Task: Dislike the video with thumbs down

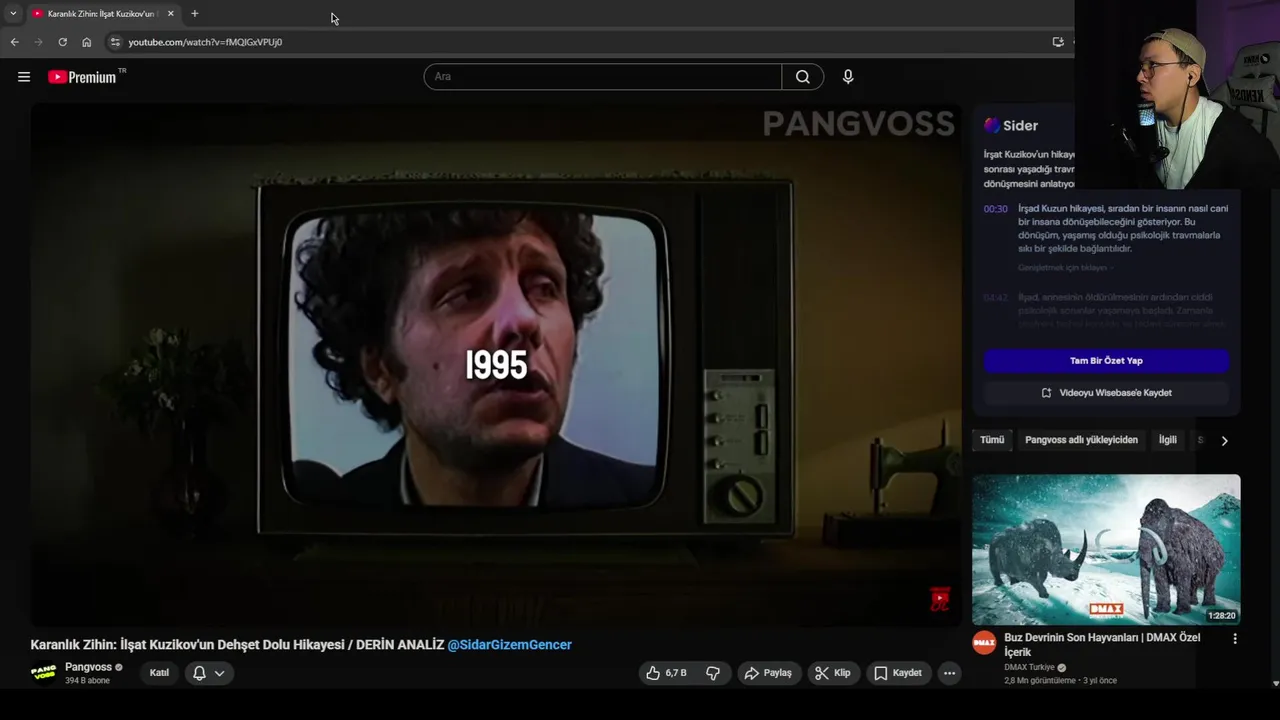Action: pyautogui.click(x=713, y=673)
